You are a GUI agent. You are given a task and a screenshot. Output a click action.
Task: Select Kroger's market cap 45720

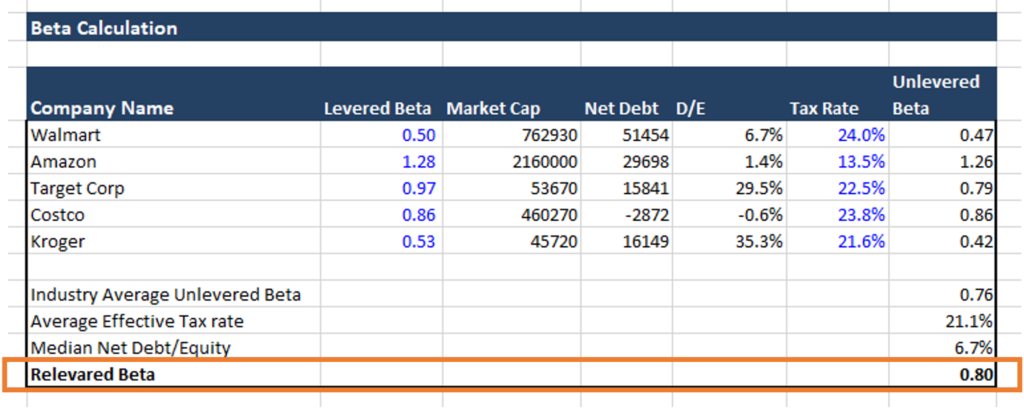pos(511,242)
